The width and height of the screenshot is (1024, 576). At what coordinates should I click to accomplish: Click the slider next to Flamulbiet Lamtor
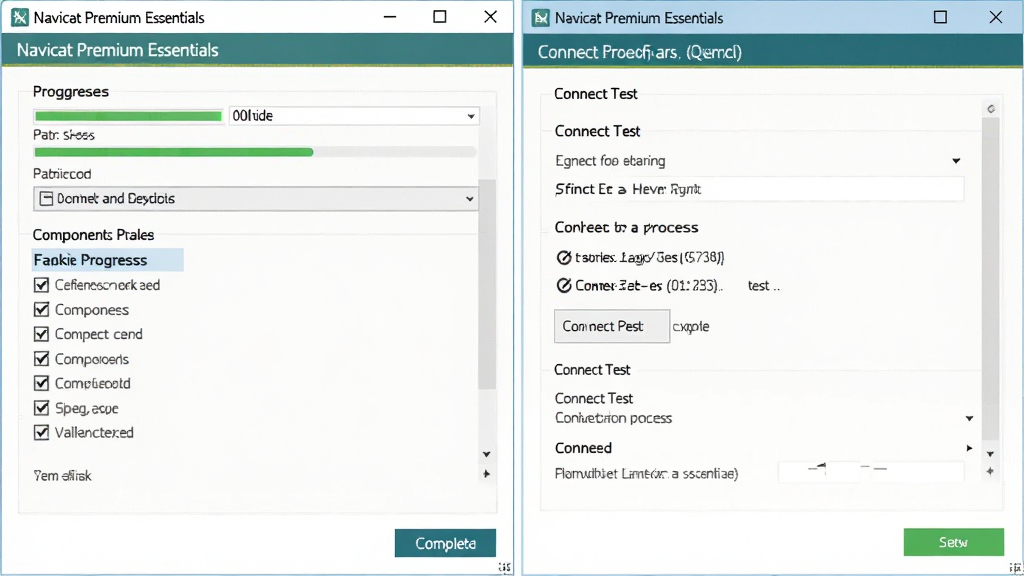click(x=871, y=471)
